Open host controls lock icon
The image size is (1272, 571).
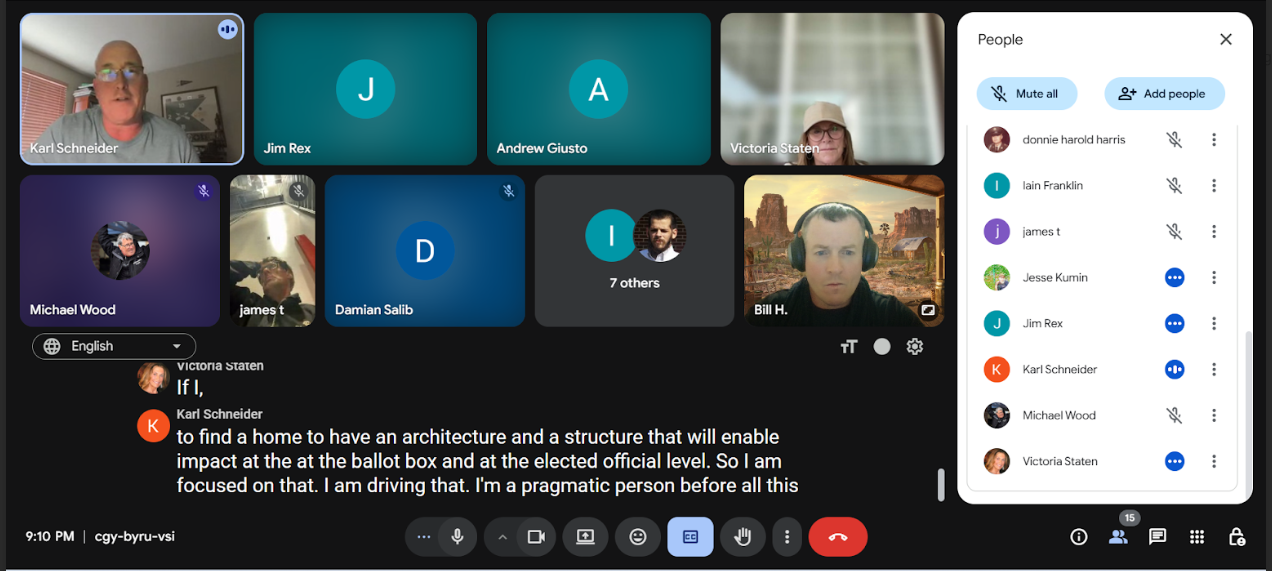(x=1236, y=537)
